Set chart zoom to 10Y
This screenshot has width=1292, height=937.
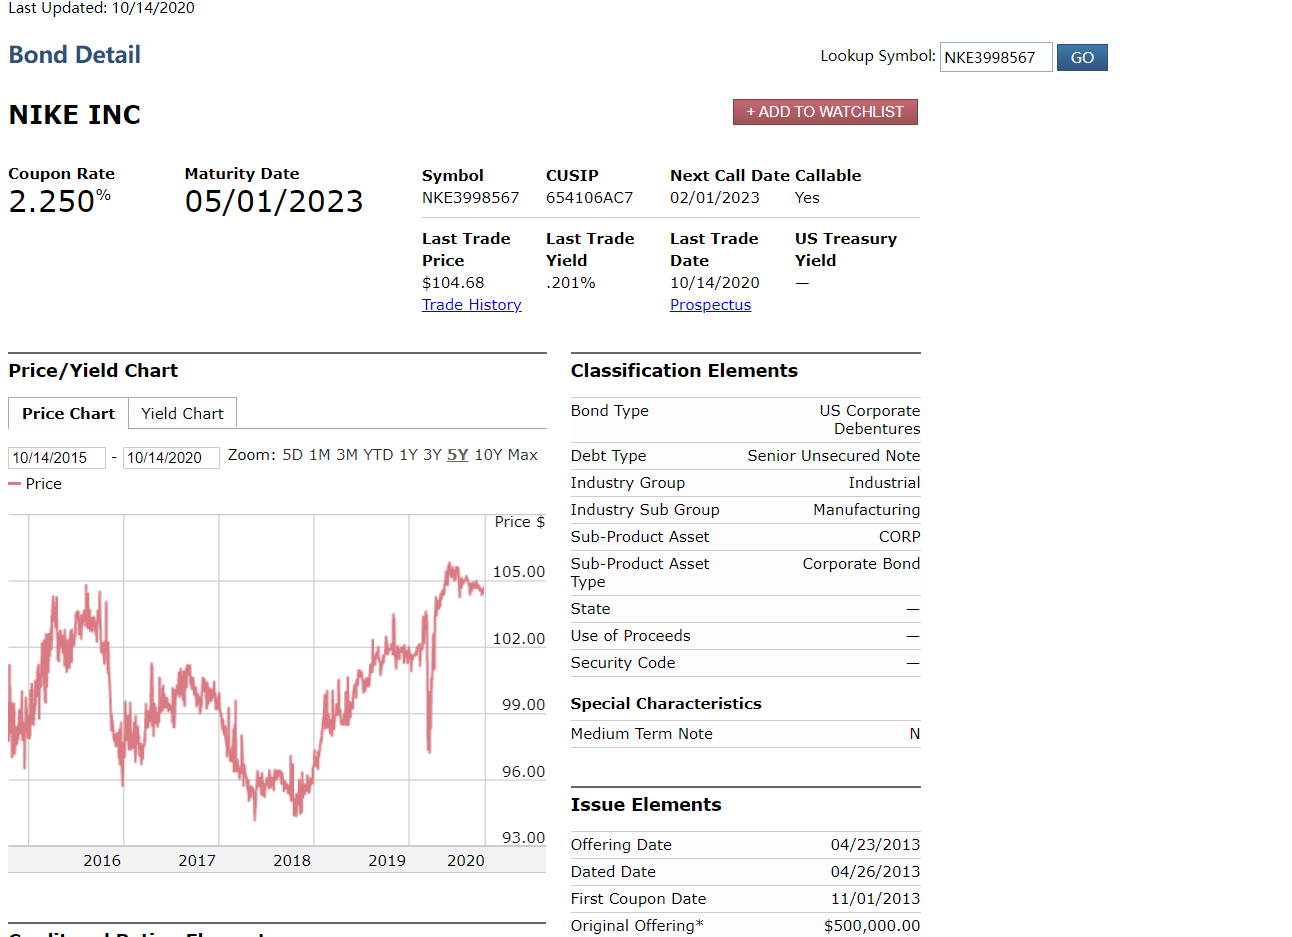coord(488,455)
